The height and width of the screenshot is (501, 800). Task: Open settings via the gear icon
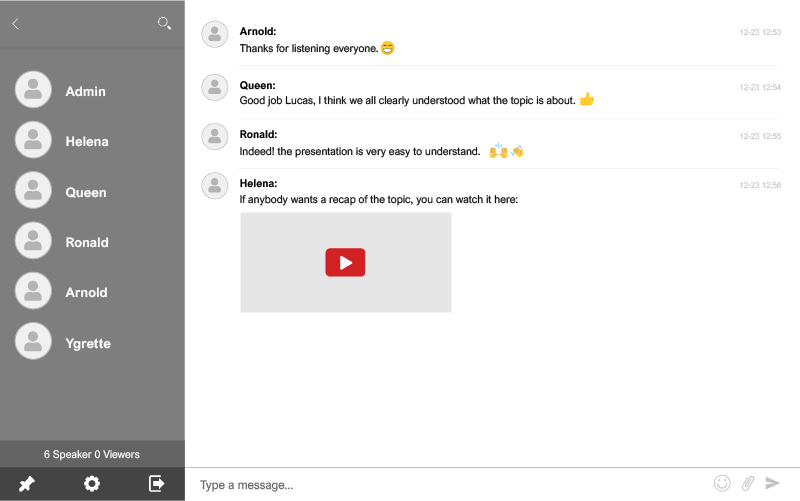(x=92, y=484)
